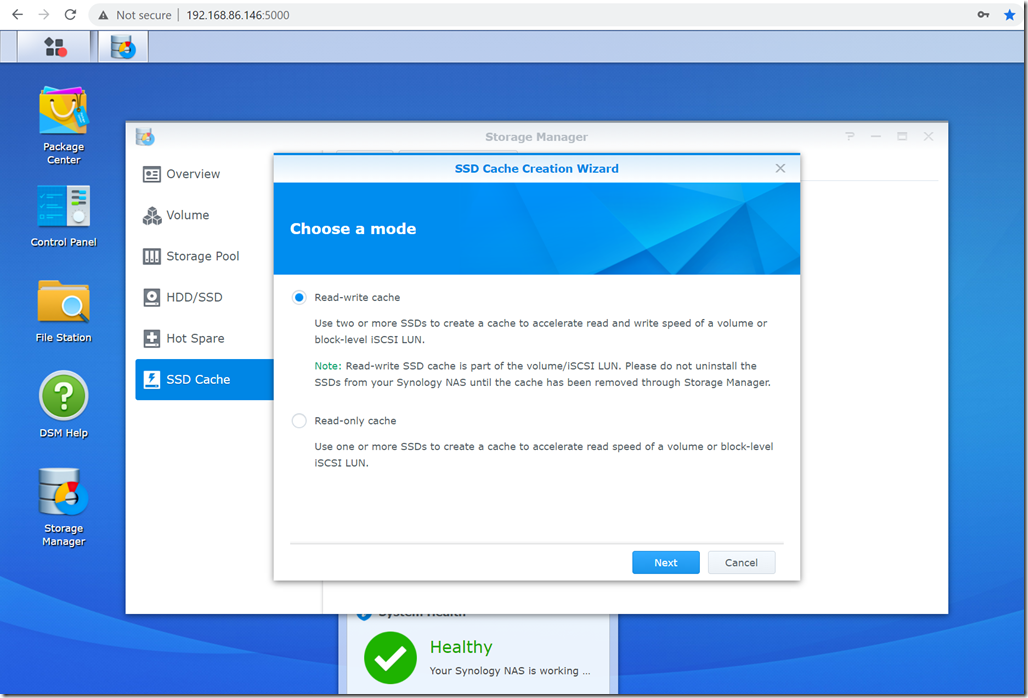1028x698 pixels.
Task: Click the Hot Spare plus icon
Action: [x=151, y=338]
